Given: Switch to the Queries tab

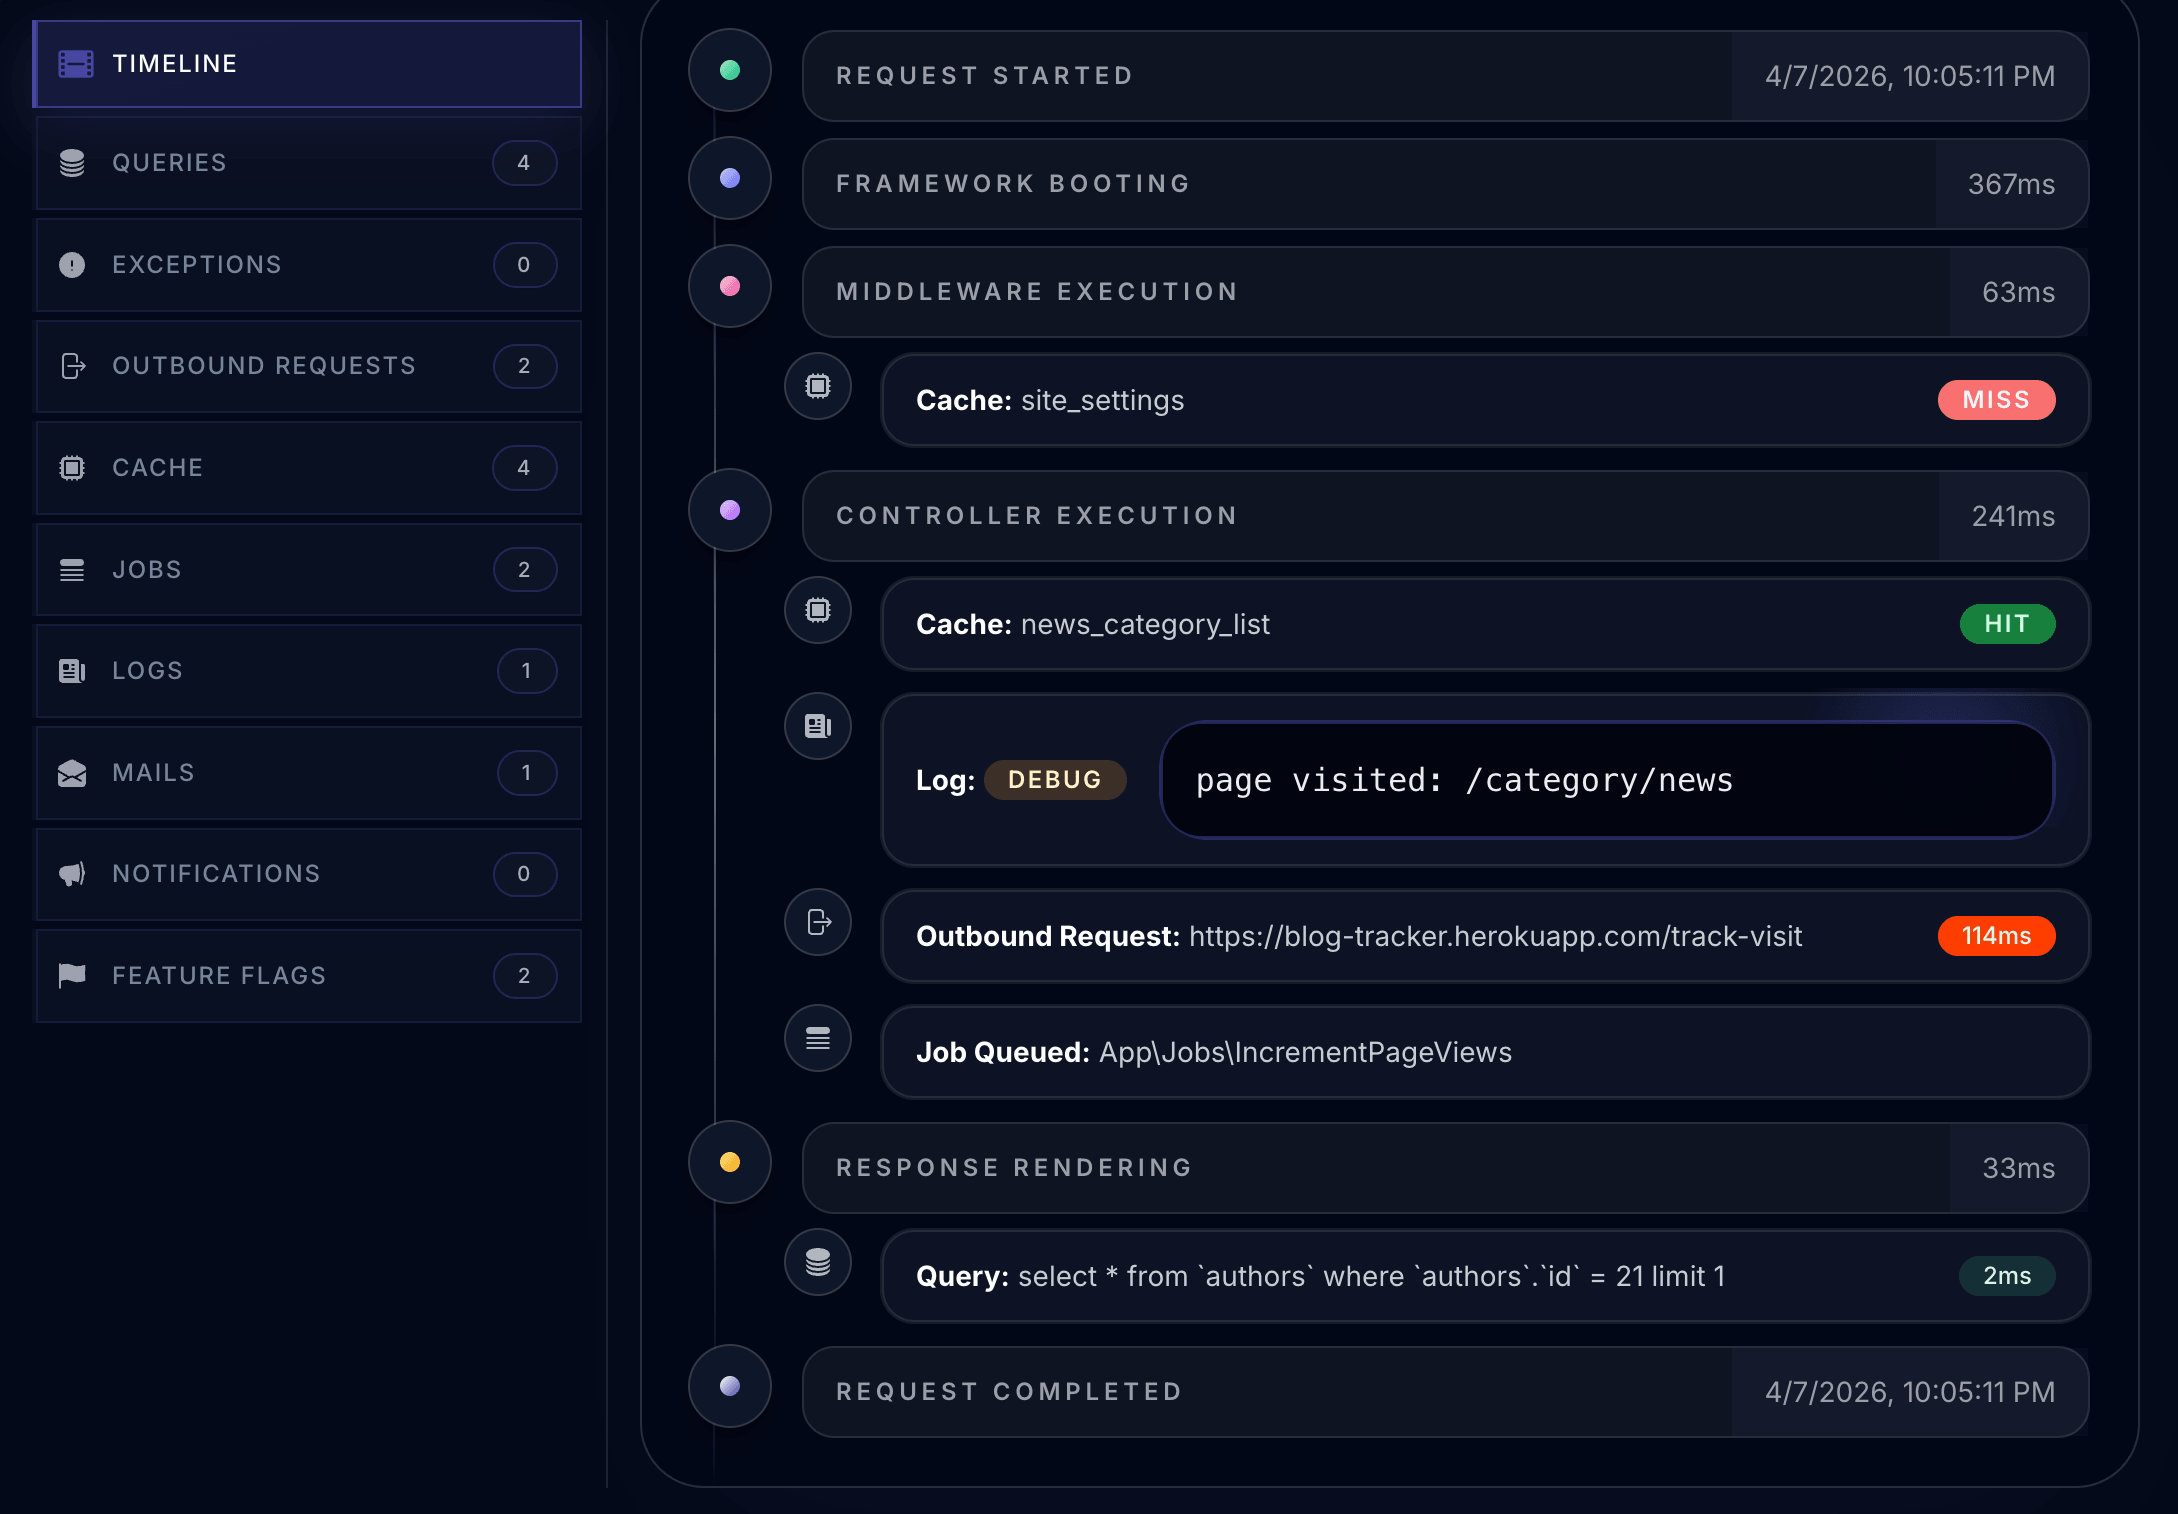Looking at the screenshot, I should [307, 163].
